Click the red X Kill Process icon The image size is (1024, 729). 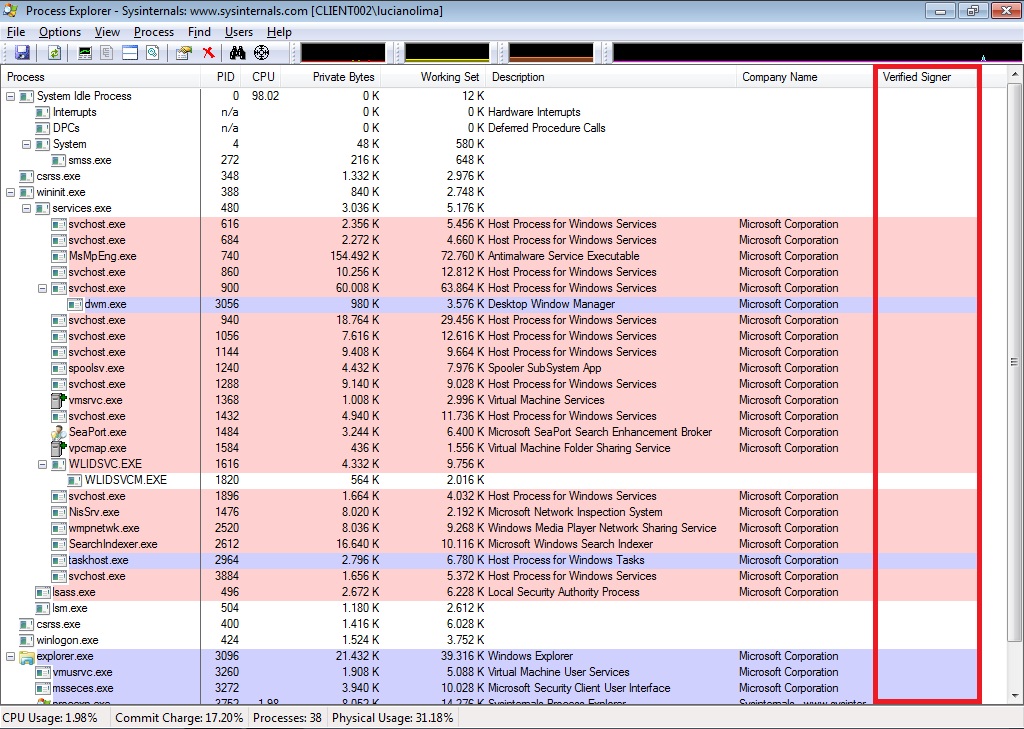208,53
